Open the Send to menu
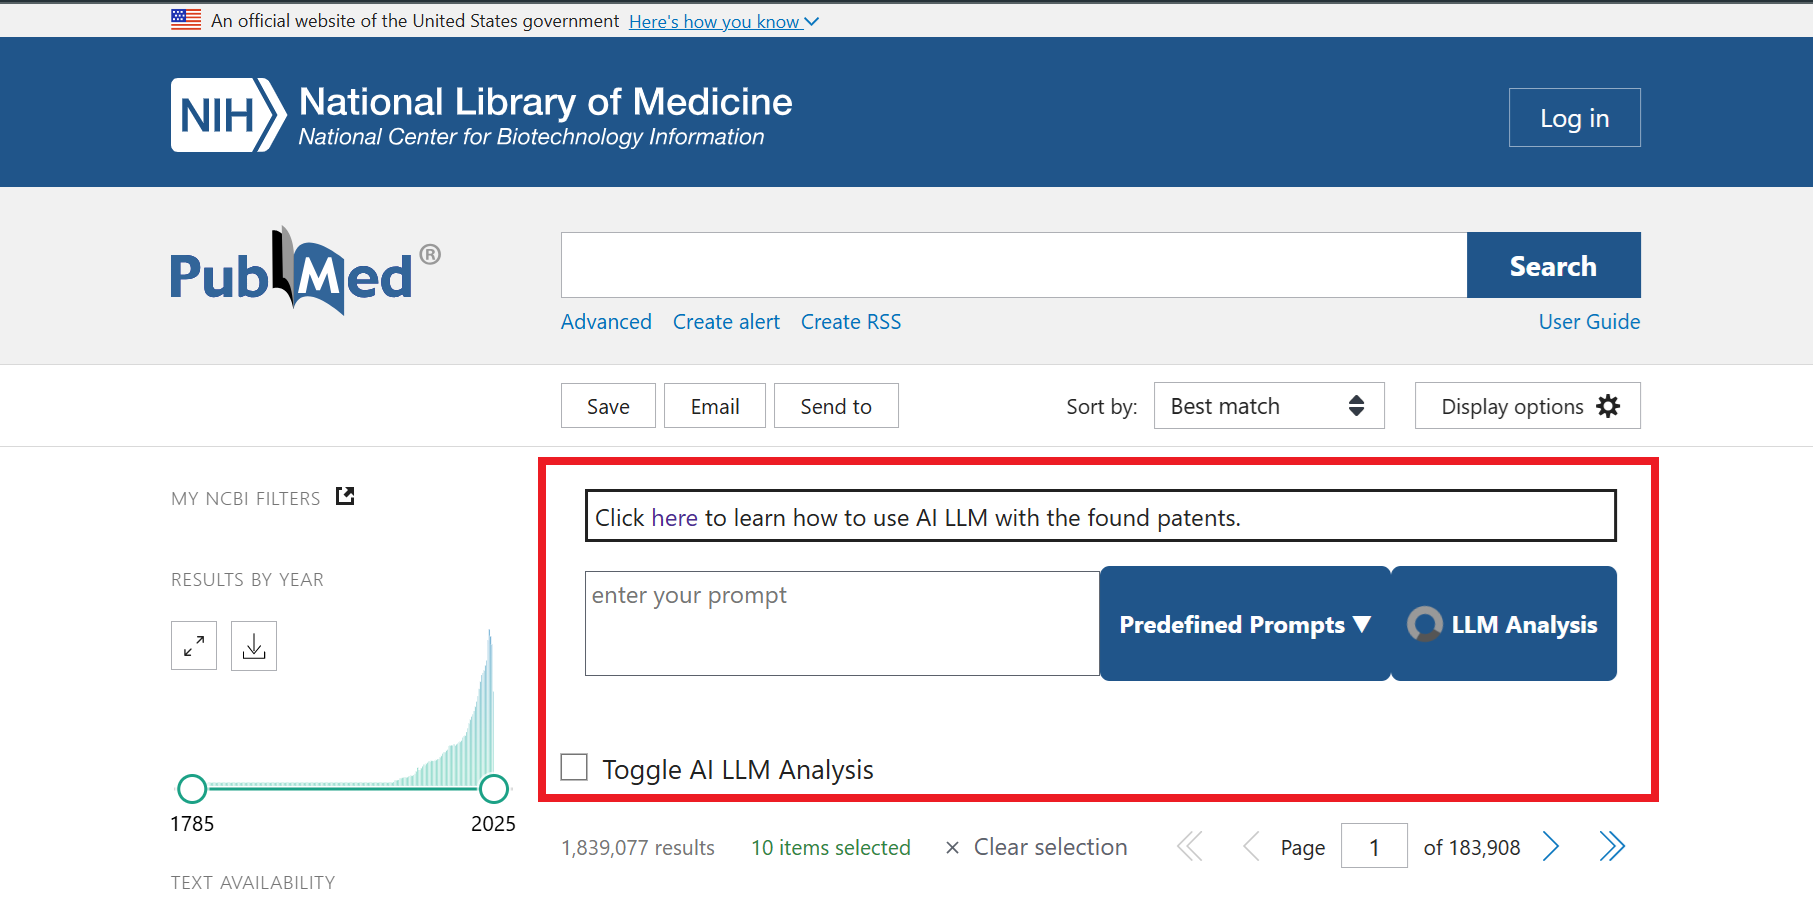This screenshot has height=906, width=1813. click(x=836, y=406)
